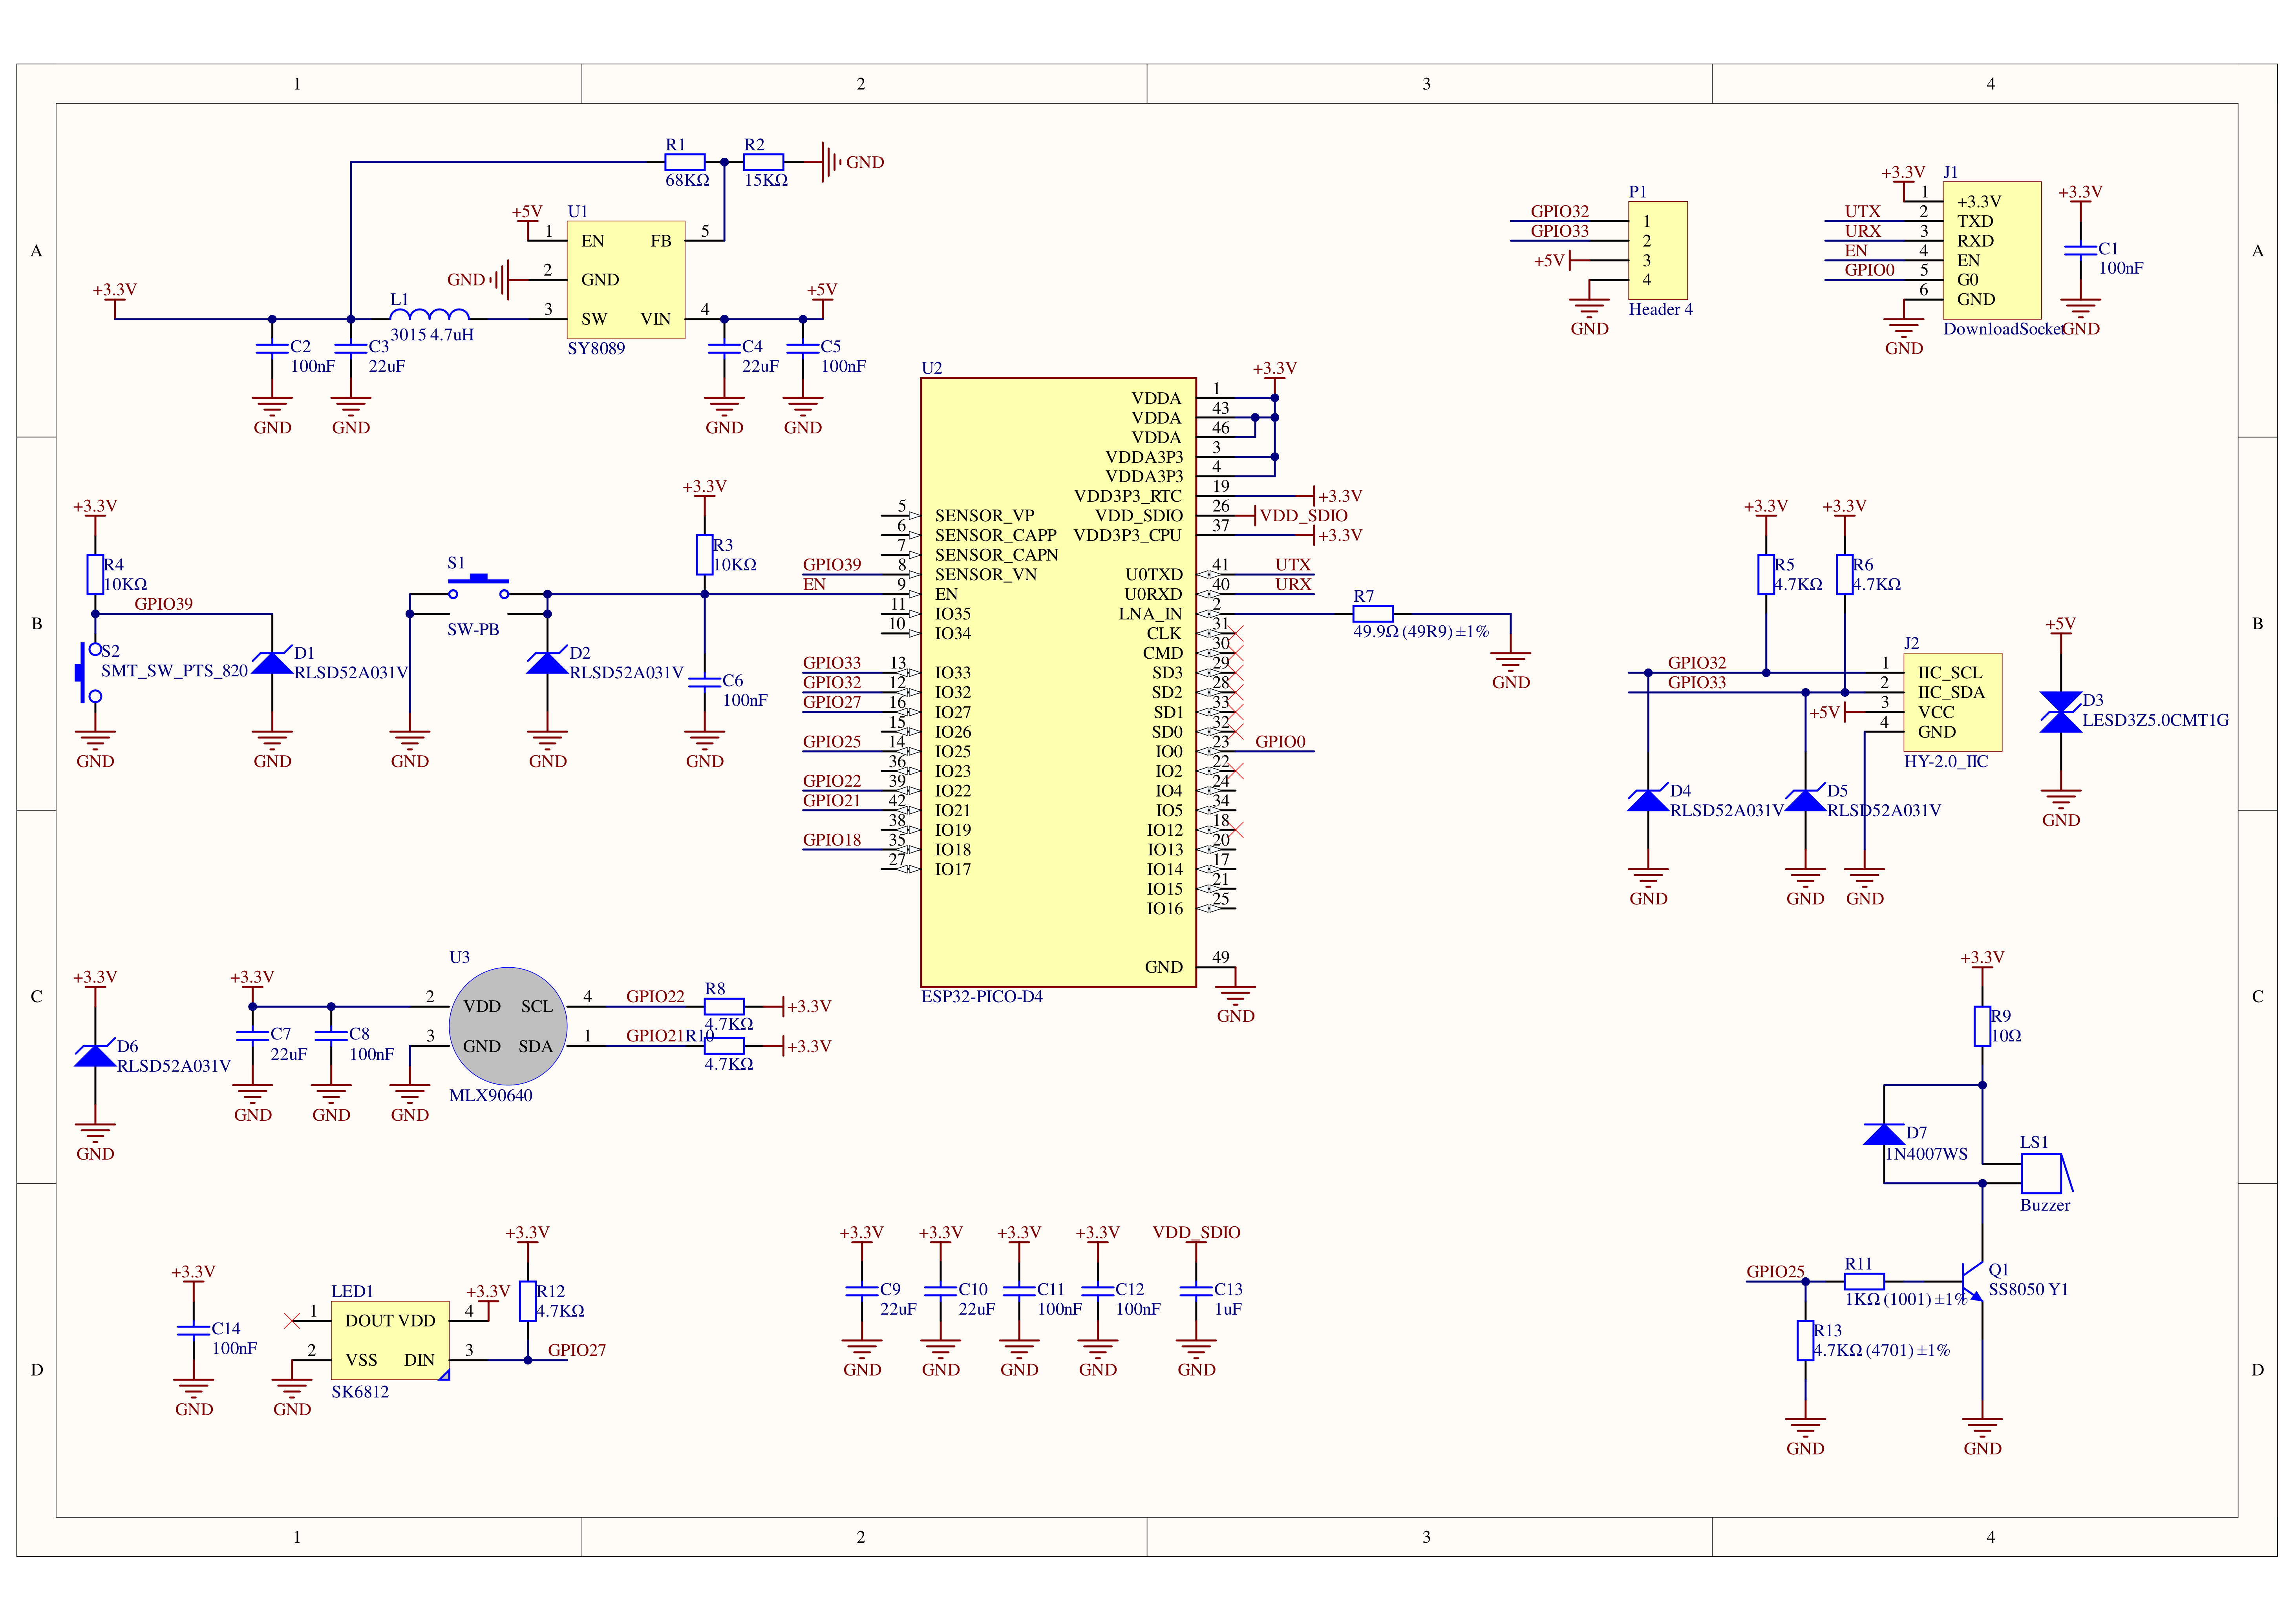Select the C7 22uF capacitor symbol
The height and width of the screenshot is (1622, 2296).
click(x=252, y=1036)
